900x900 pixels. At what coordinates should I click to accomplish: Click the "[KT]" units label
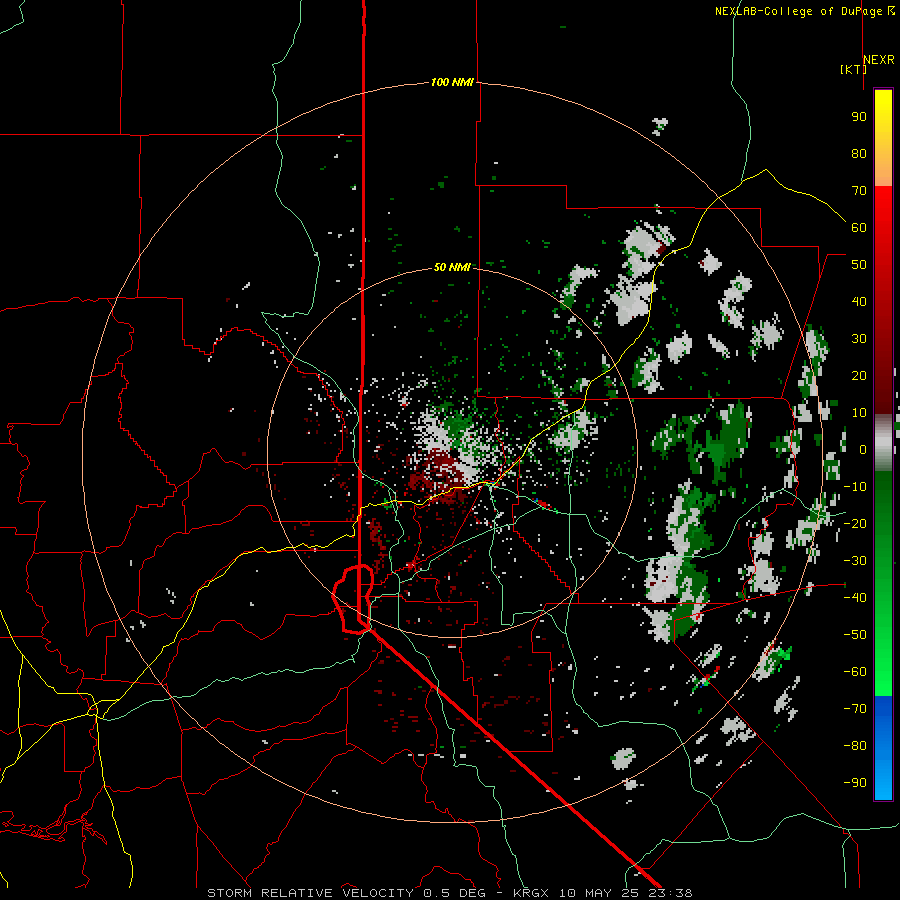pyautogui.click(x=853, y=69)
